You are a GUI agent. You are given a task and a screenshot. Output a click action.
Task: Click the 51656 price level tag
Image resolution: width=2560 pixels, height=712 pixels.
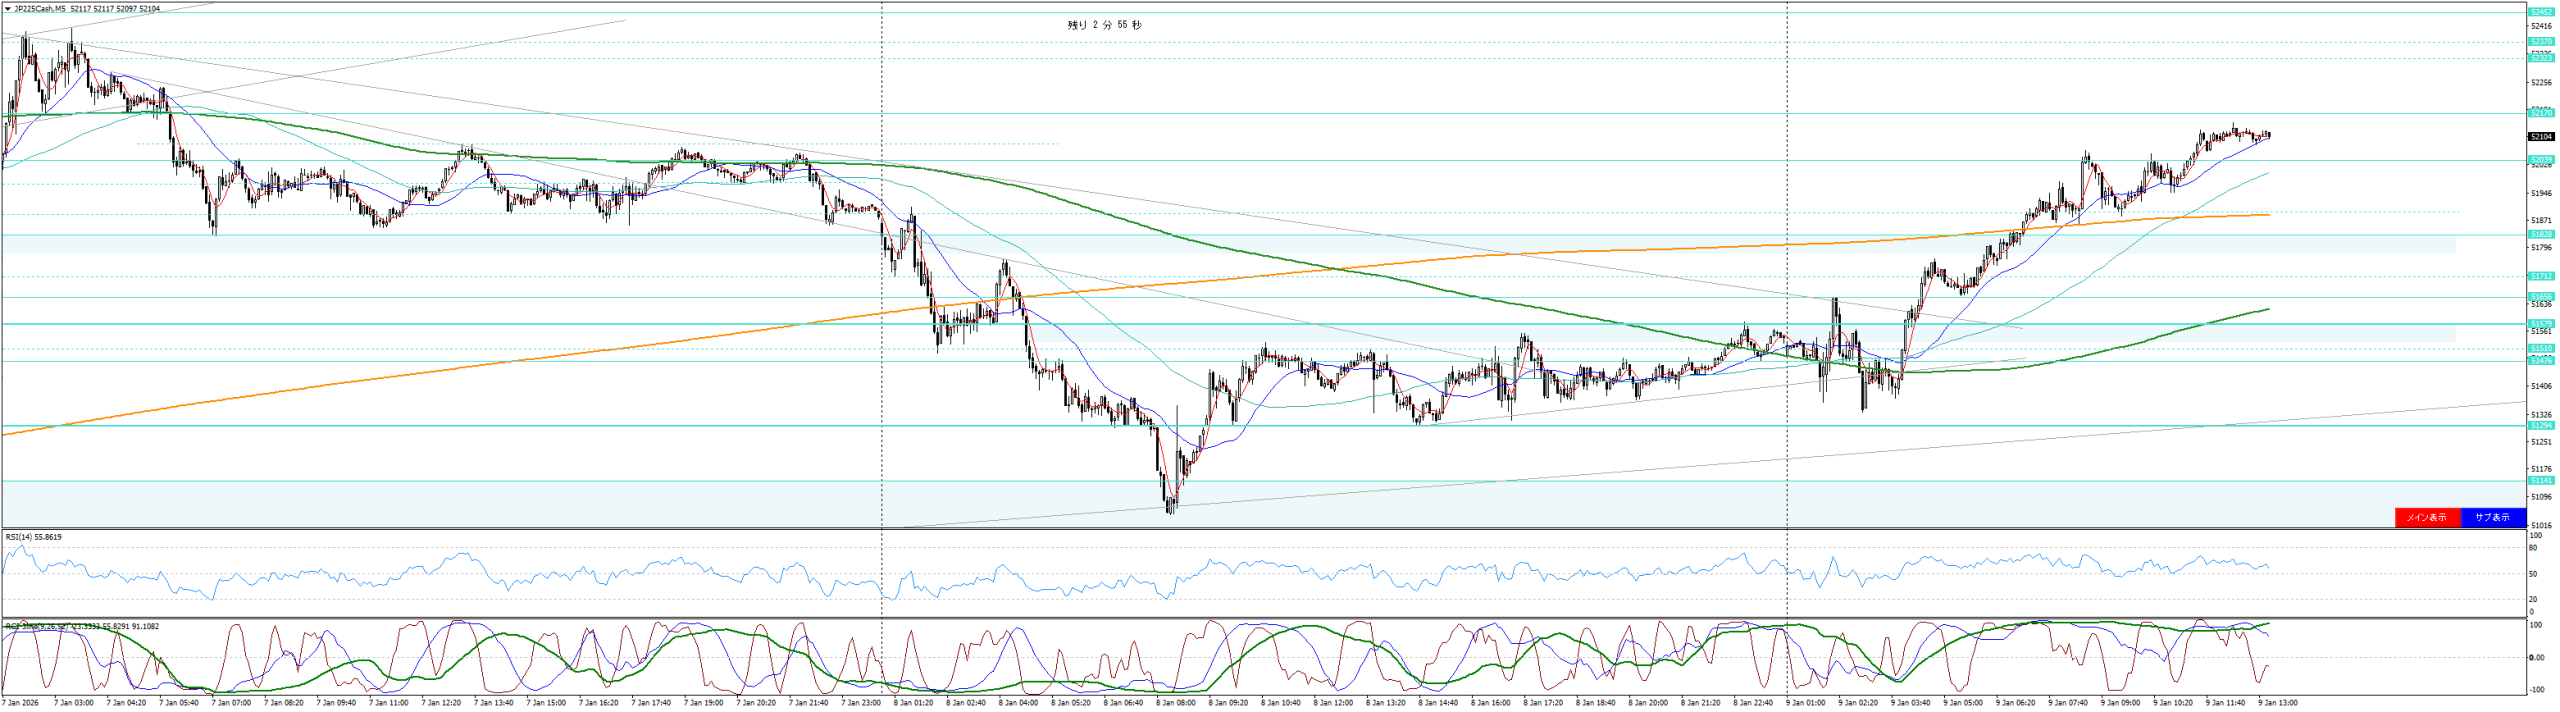2541,297
